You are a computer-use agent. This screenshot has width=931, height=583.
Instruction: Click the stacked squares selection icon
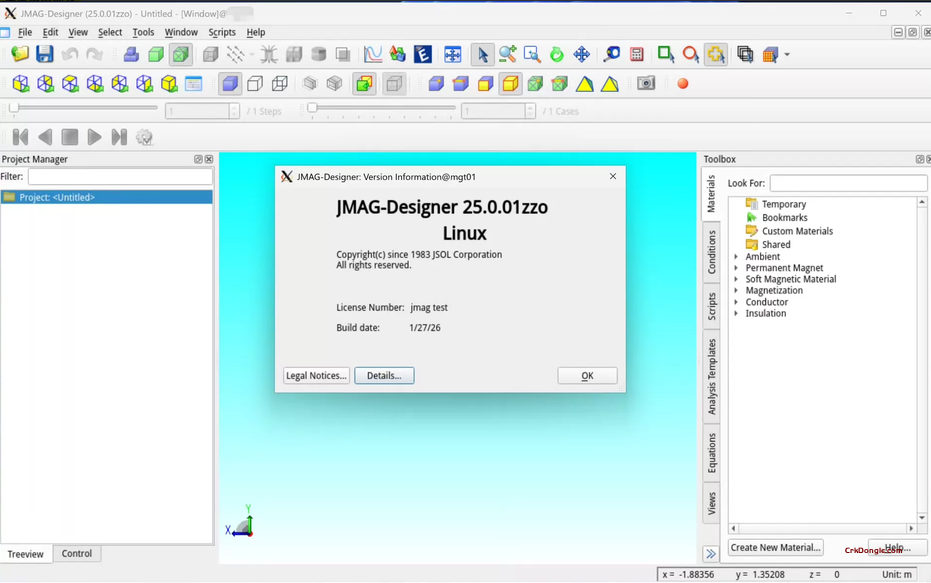tap(745, 55)
